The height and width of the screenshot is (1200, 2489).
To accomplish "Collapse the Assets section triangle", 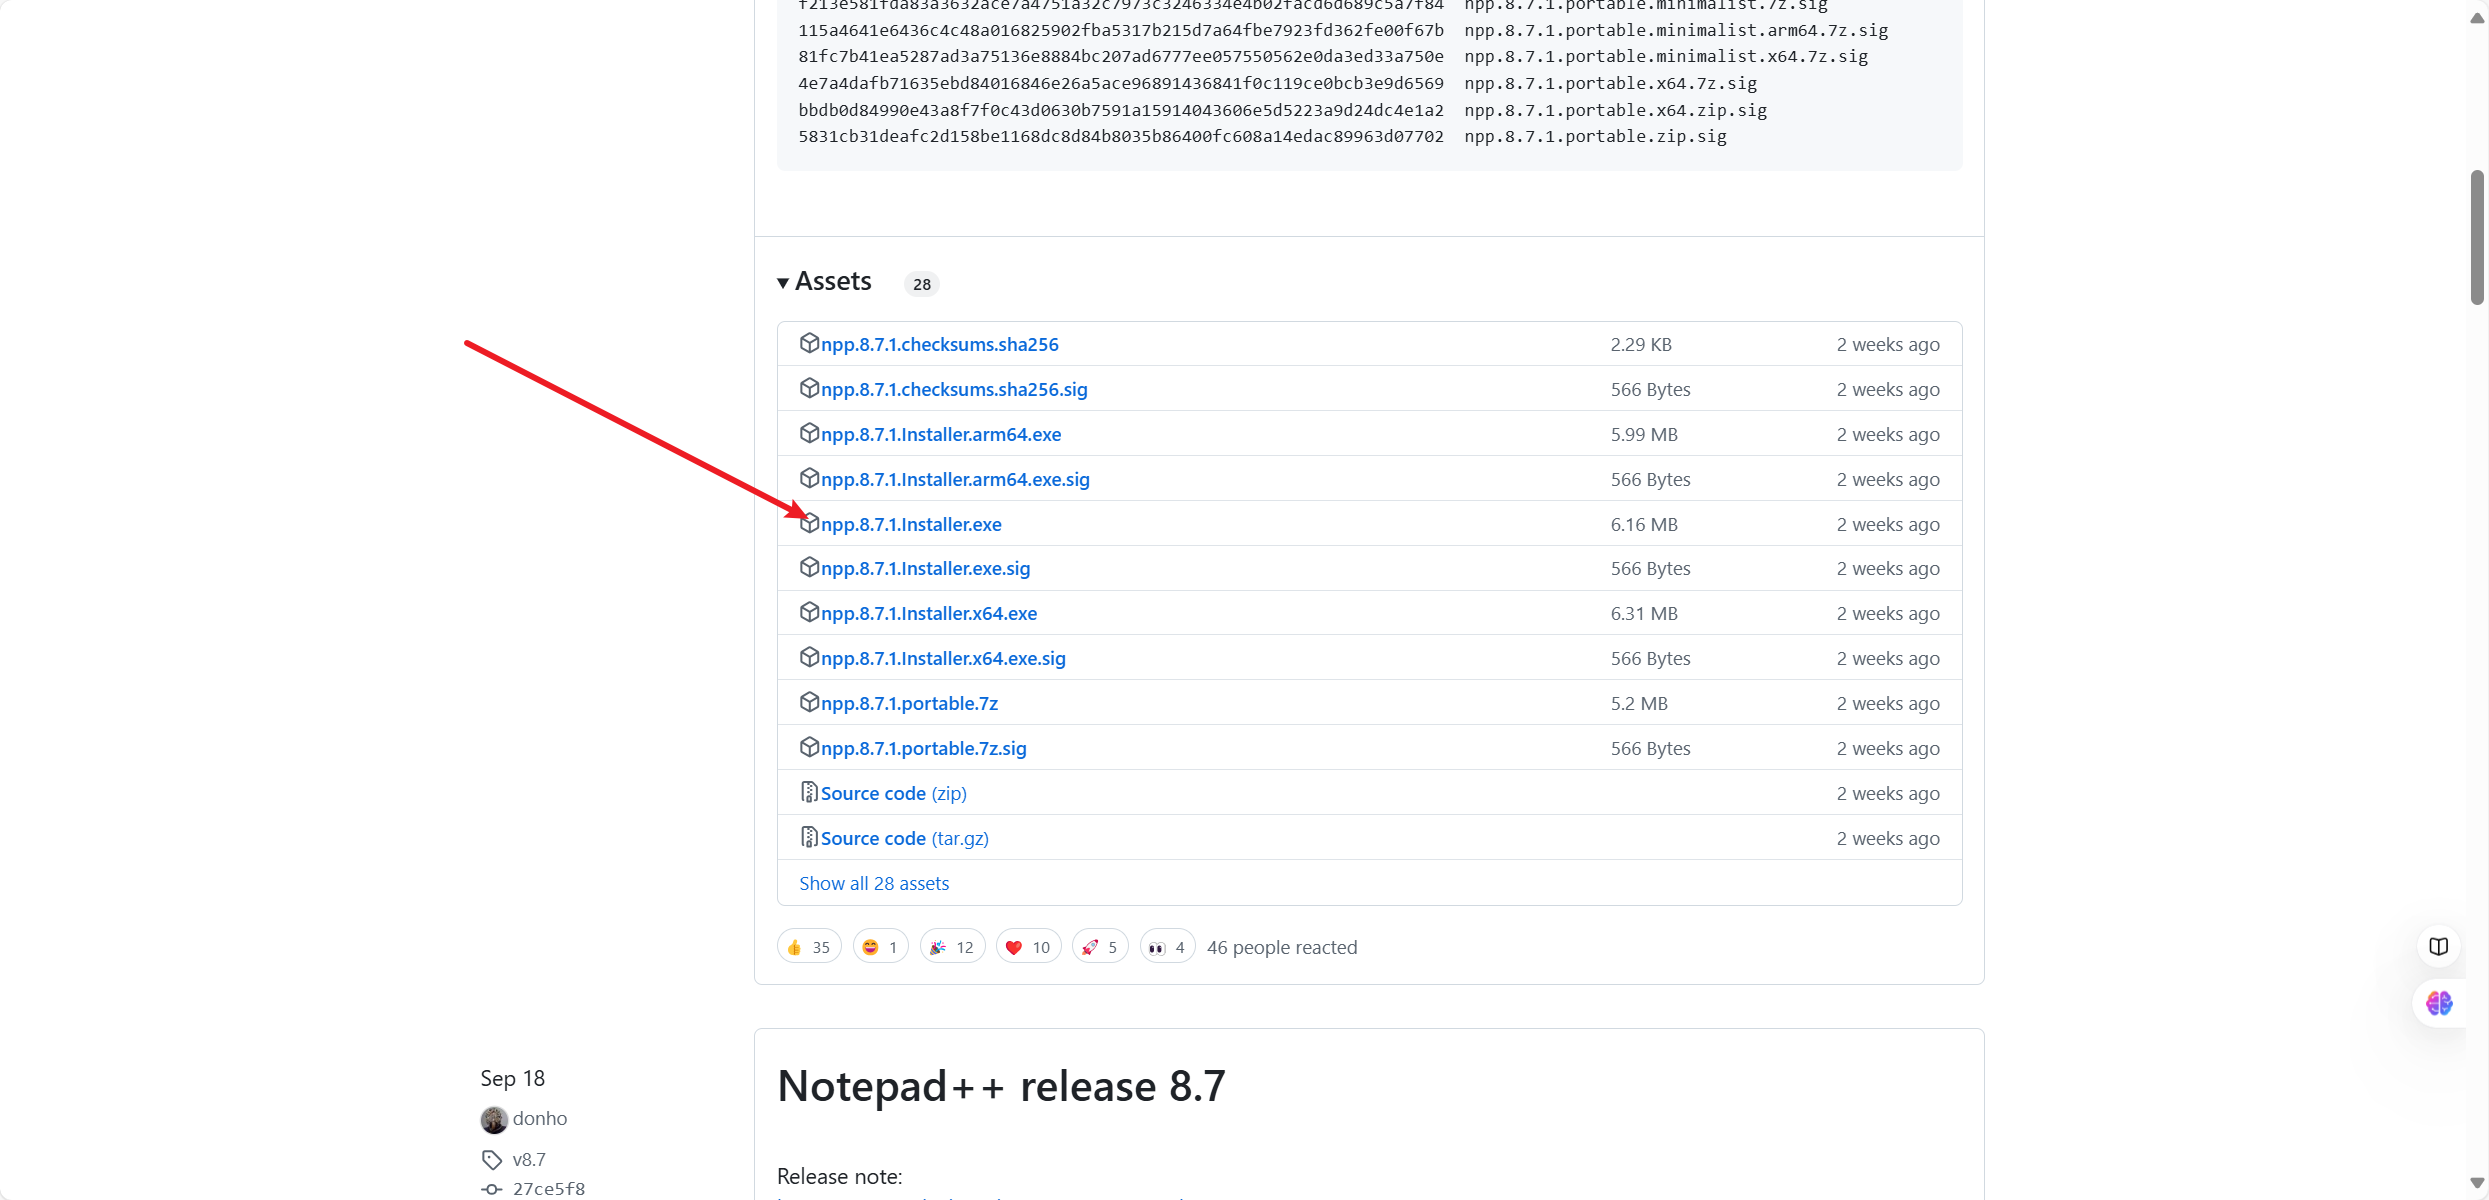I will point(783,283).
